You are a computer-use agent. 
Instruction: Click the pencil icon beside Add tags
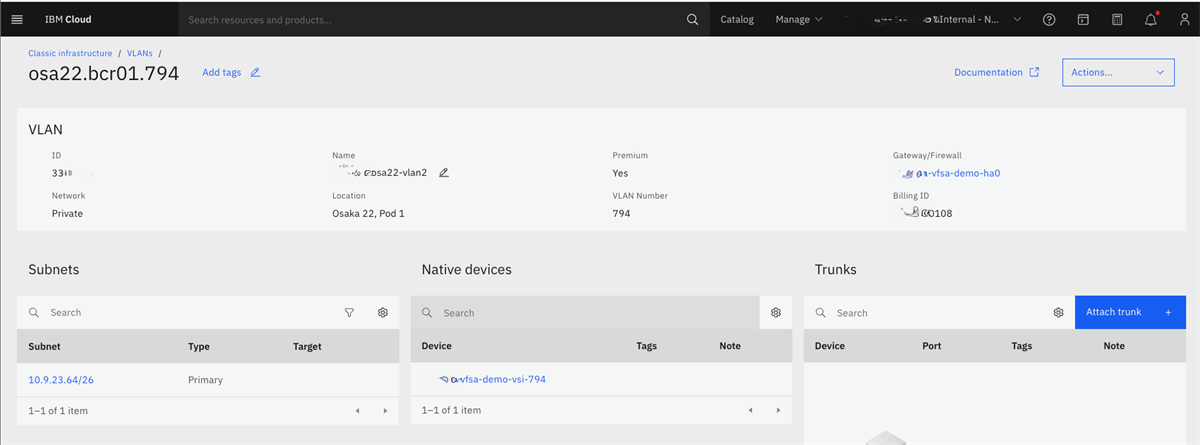[x=256, y=72]
